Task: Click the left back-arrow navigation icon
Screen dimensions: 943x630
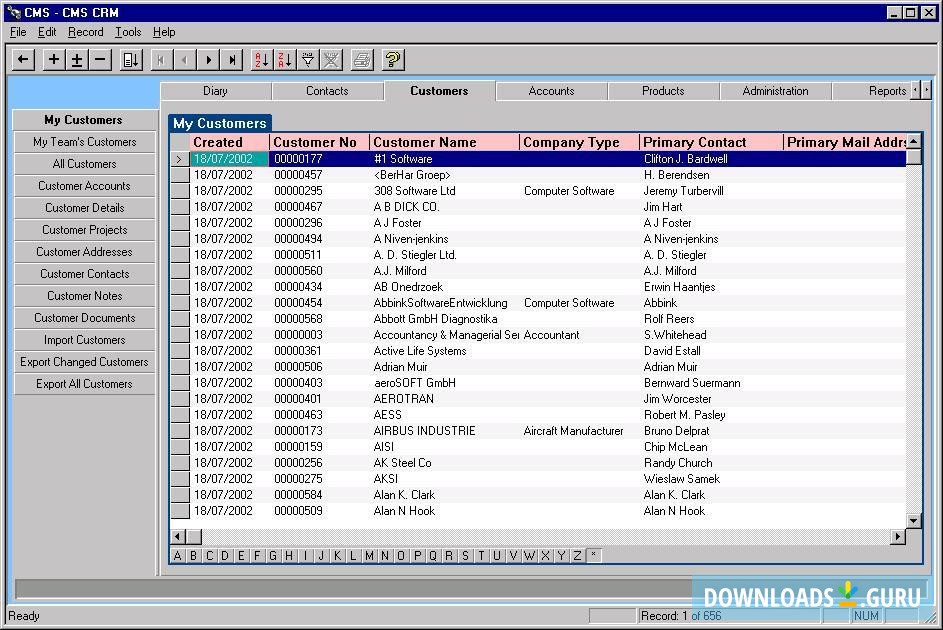Action: click(x=22, y=60)
